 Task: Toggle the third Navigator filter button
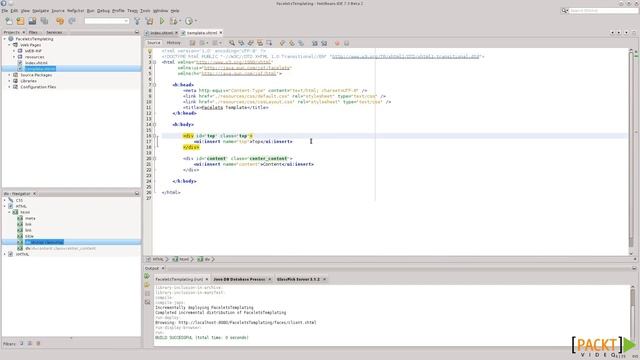click(x=38, y=344)
